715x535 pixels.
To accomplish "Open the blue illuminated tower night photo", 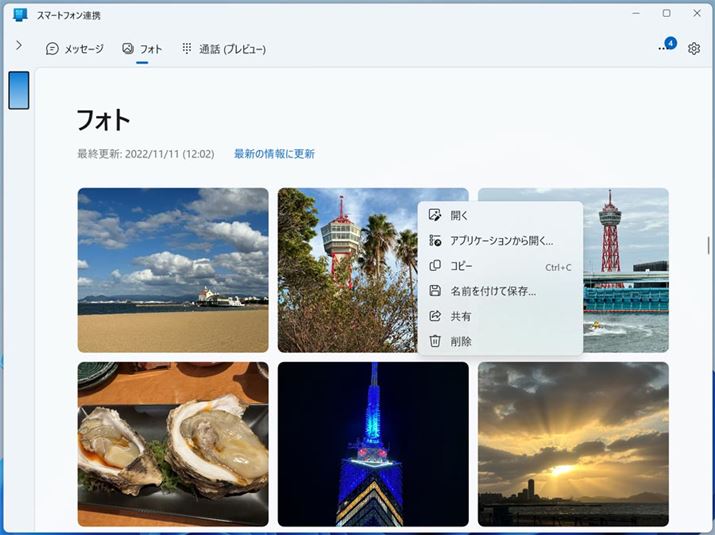I will pyautogui.click(x=373, y=444).
